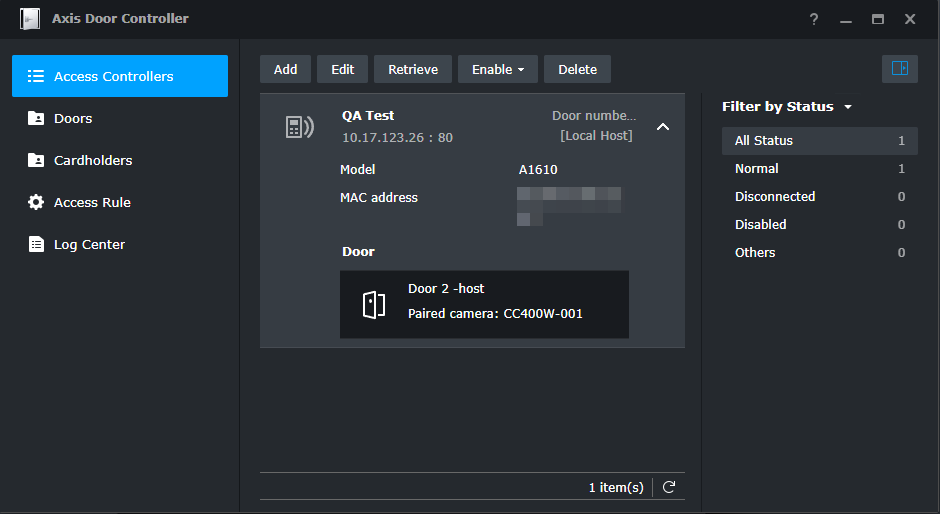Open the Log Center section
940x514 pixels.
coord(120,244)
